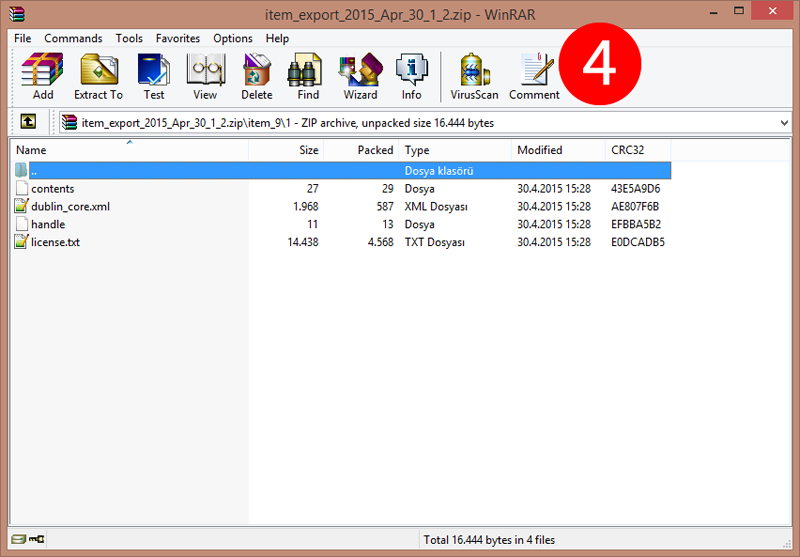Go up one level with the arrow icon
This screenshot has height=557, width=800.
point(28,122)
